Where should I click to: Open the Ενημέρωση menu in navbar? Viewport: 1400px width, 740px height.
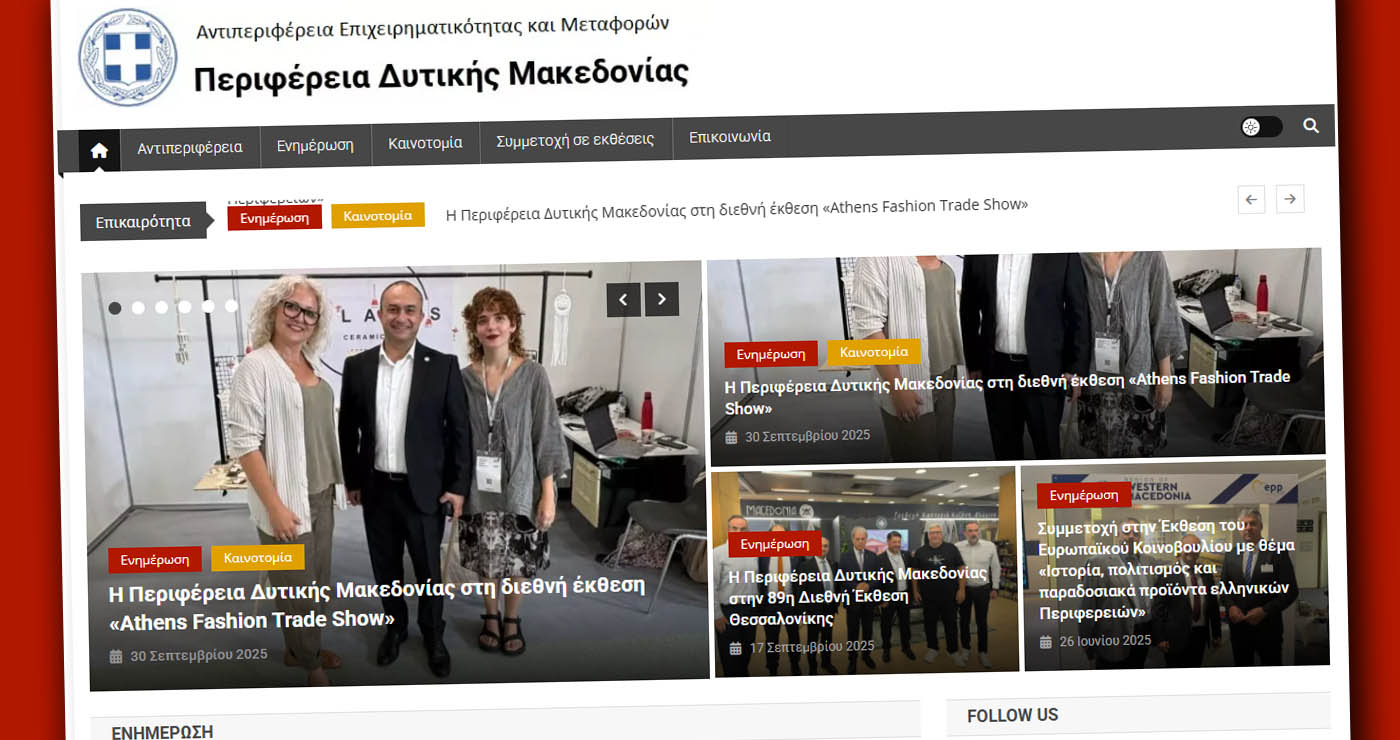click(316, 146)
